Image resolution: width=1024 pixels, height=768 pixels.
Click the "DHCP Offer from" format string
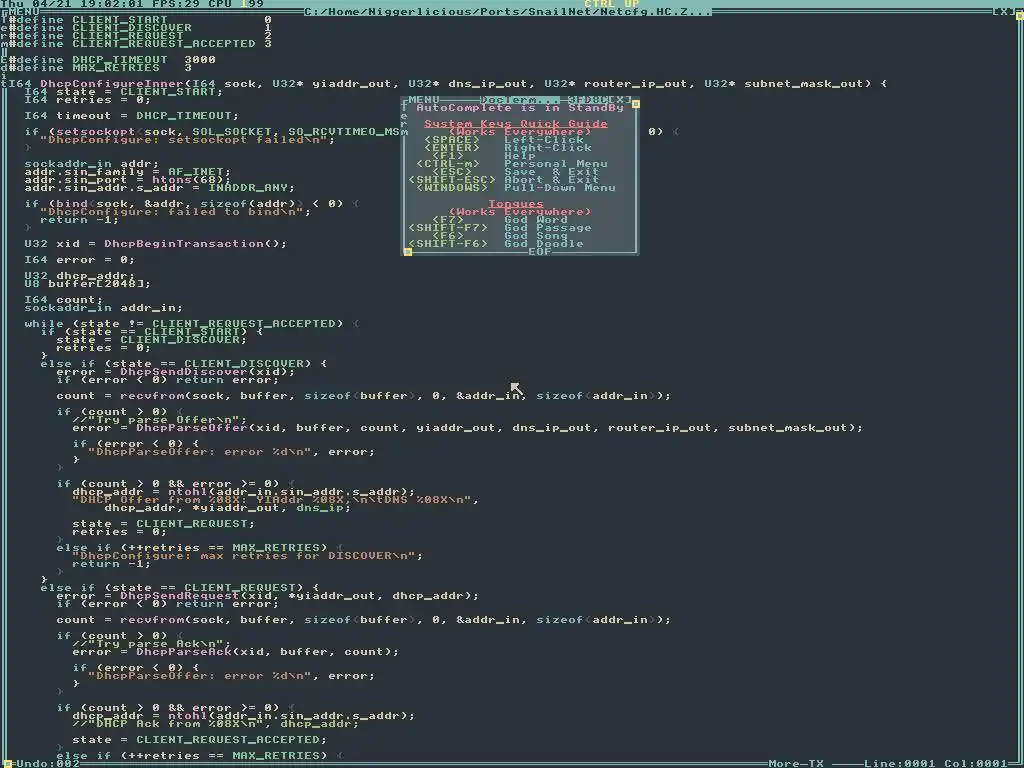coord(276,500)
